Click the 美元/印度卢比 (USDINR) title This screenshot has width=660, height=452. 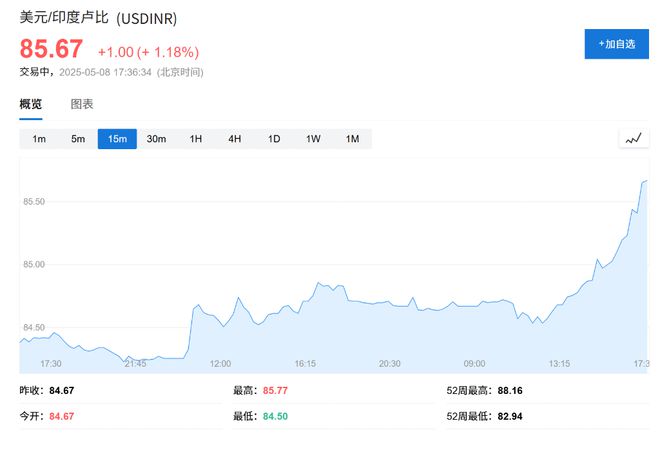82,19
